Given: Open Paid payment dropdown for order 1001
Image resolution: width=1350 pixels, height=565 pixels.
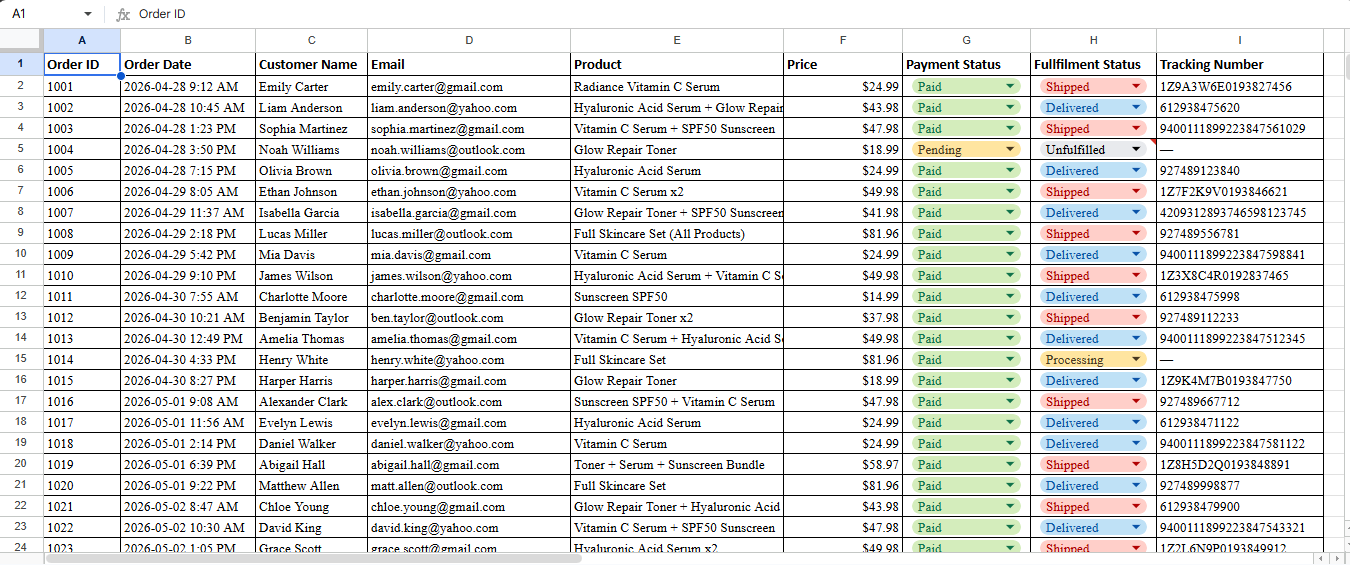Looking at the screenshot, I should coord(1010,87).
